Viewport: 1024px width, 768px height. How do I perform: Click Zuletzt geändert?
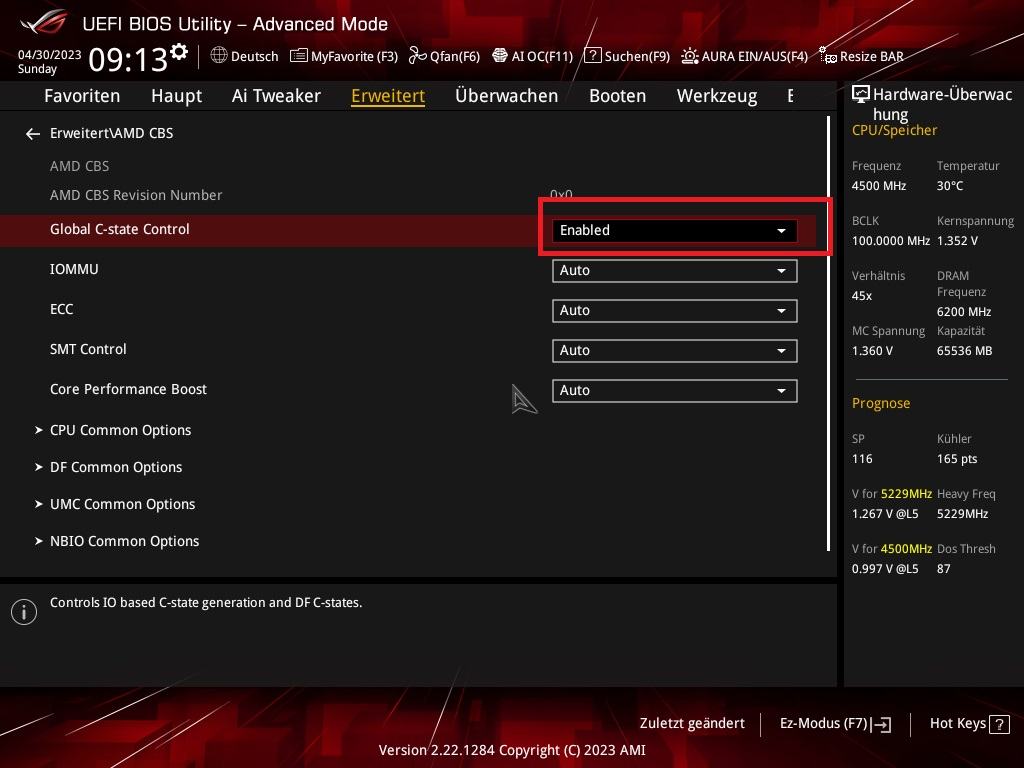tap(692, 724)
